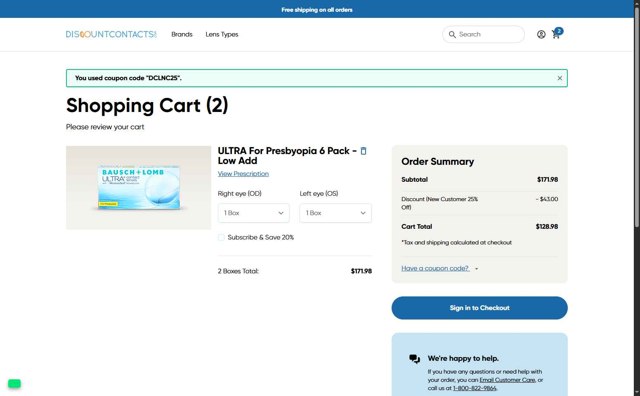640x396 pixels.
Task: Click the Free shipping on all orders banner
Action: [317, 9]
